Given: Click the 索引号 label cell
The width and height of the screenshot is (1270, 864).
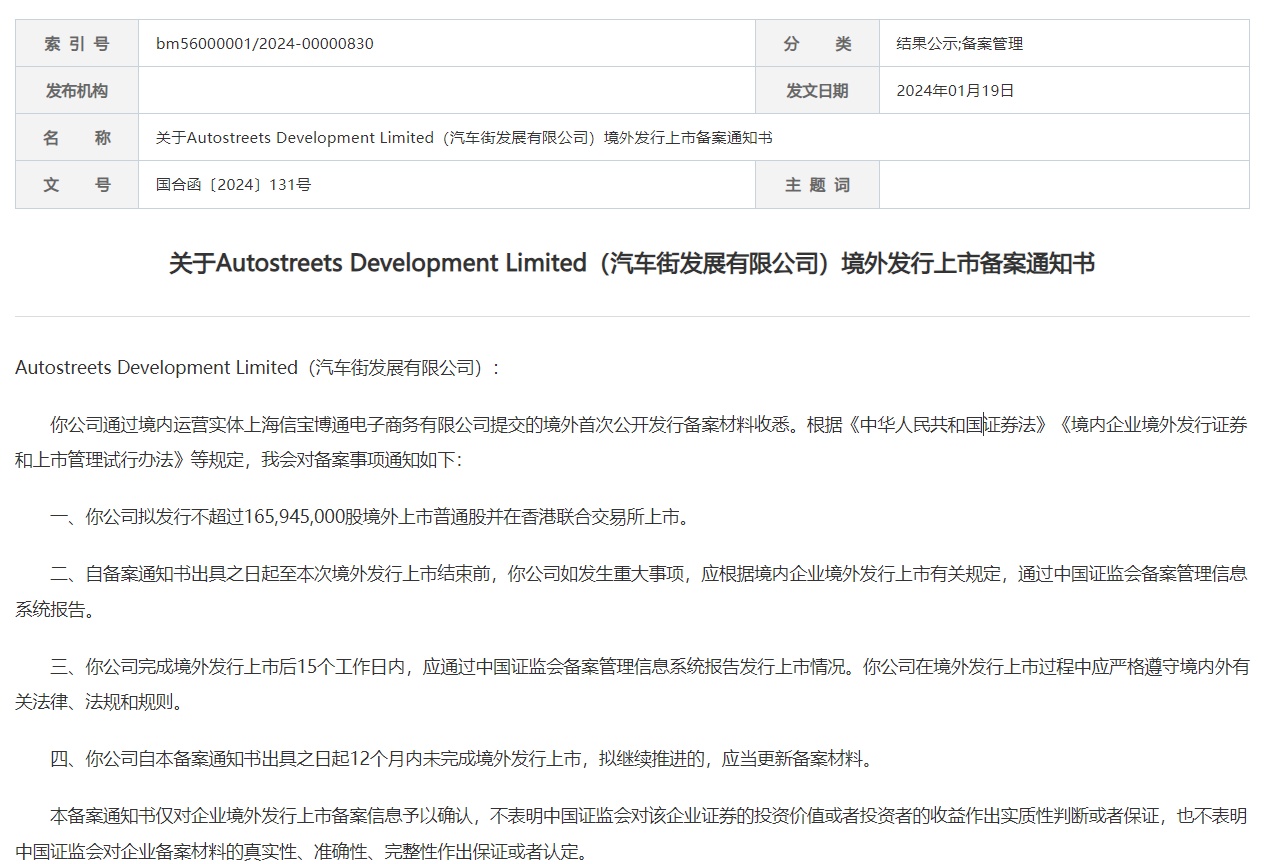Looking at the screenshot, I should pyautogui.click(x=77, y=44).
